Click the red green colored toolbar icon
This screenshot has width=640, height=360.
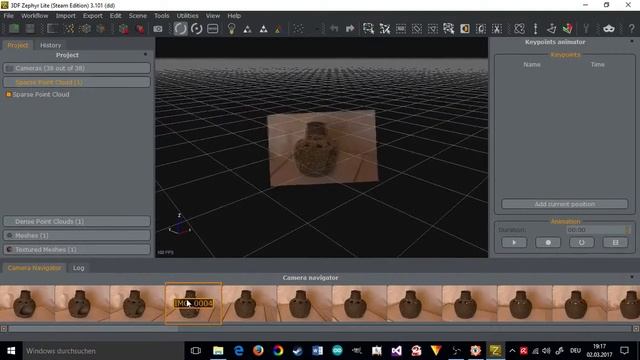(x=567, y=29)
